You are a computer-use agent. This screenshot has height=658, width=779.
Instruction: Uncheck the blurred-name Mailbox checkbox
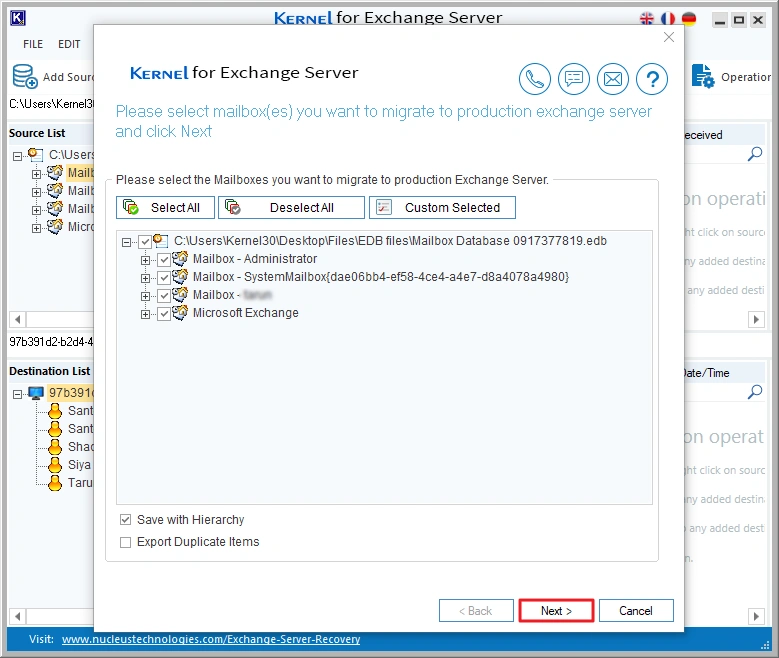coord(164,296)
